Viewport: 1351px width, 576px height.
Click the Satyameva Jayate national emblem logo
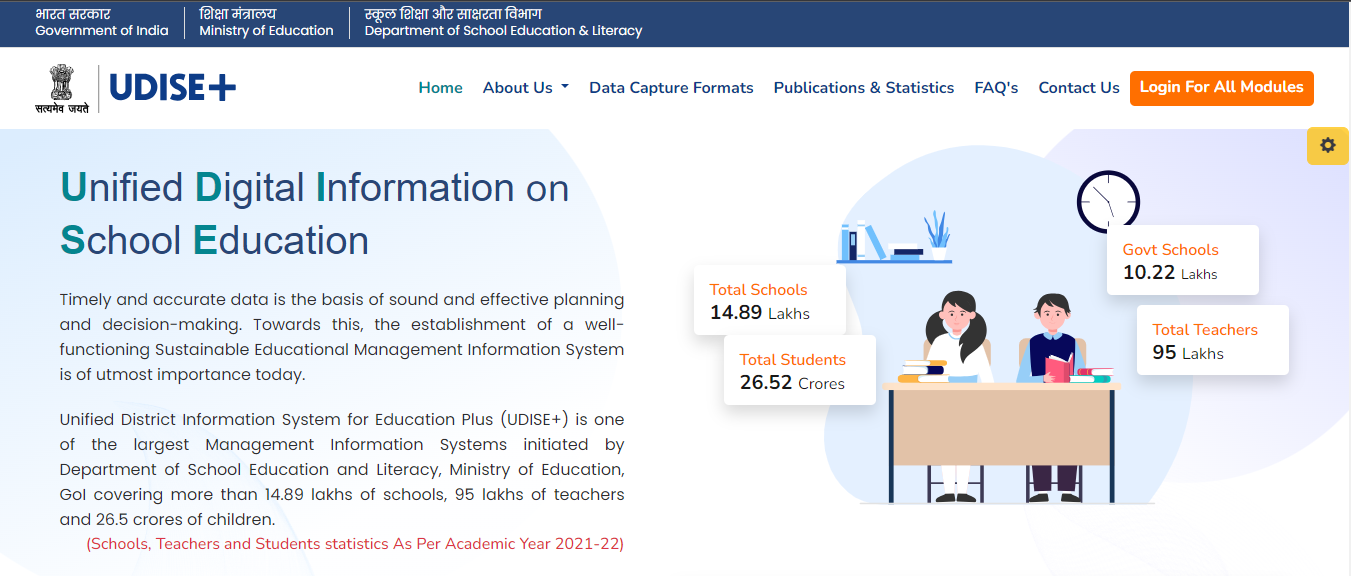click(x=62, y=89)
